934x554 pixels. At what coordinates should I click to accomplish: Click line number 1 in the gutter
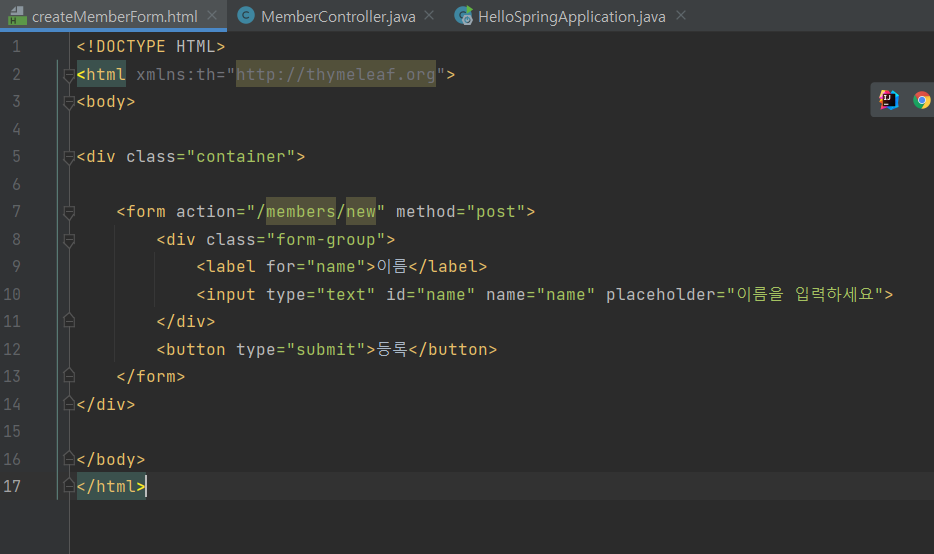[16, 46]
